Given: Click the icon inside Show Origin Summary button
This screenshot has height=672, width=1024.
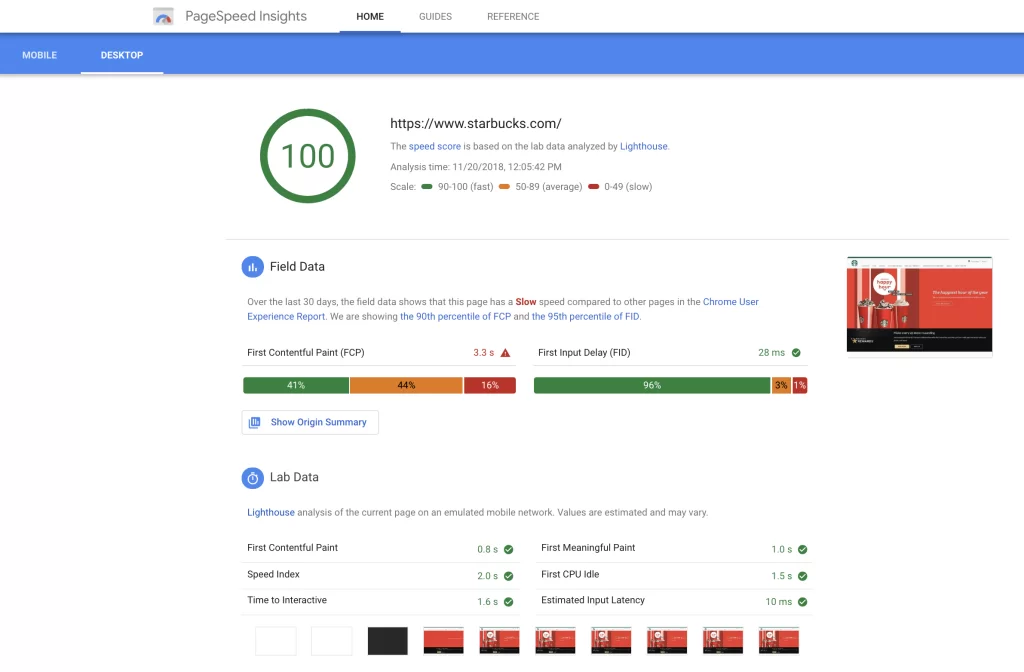Looking at the screenshot, I should click(x=255, y=423).
